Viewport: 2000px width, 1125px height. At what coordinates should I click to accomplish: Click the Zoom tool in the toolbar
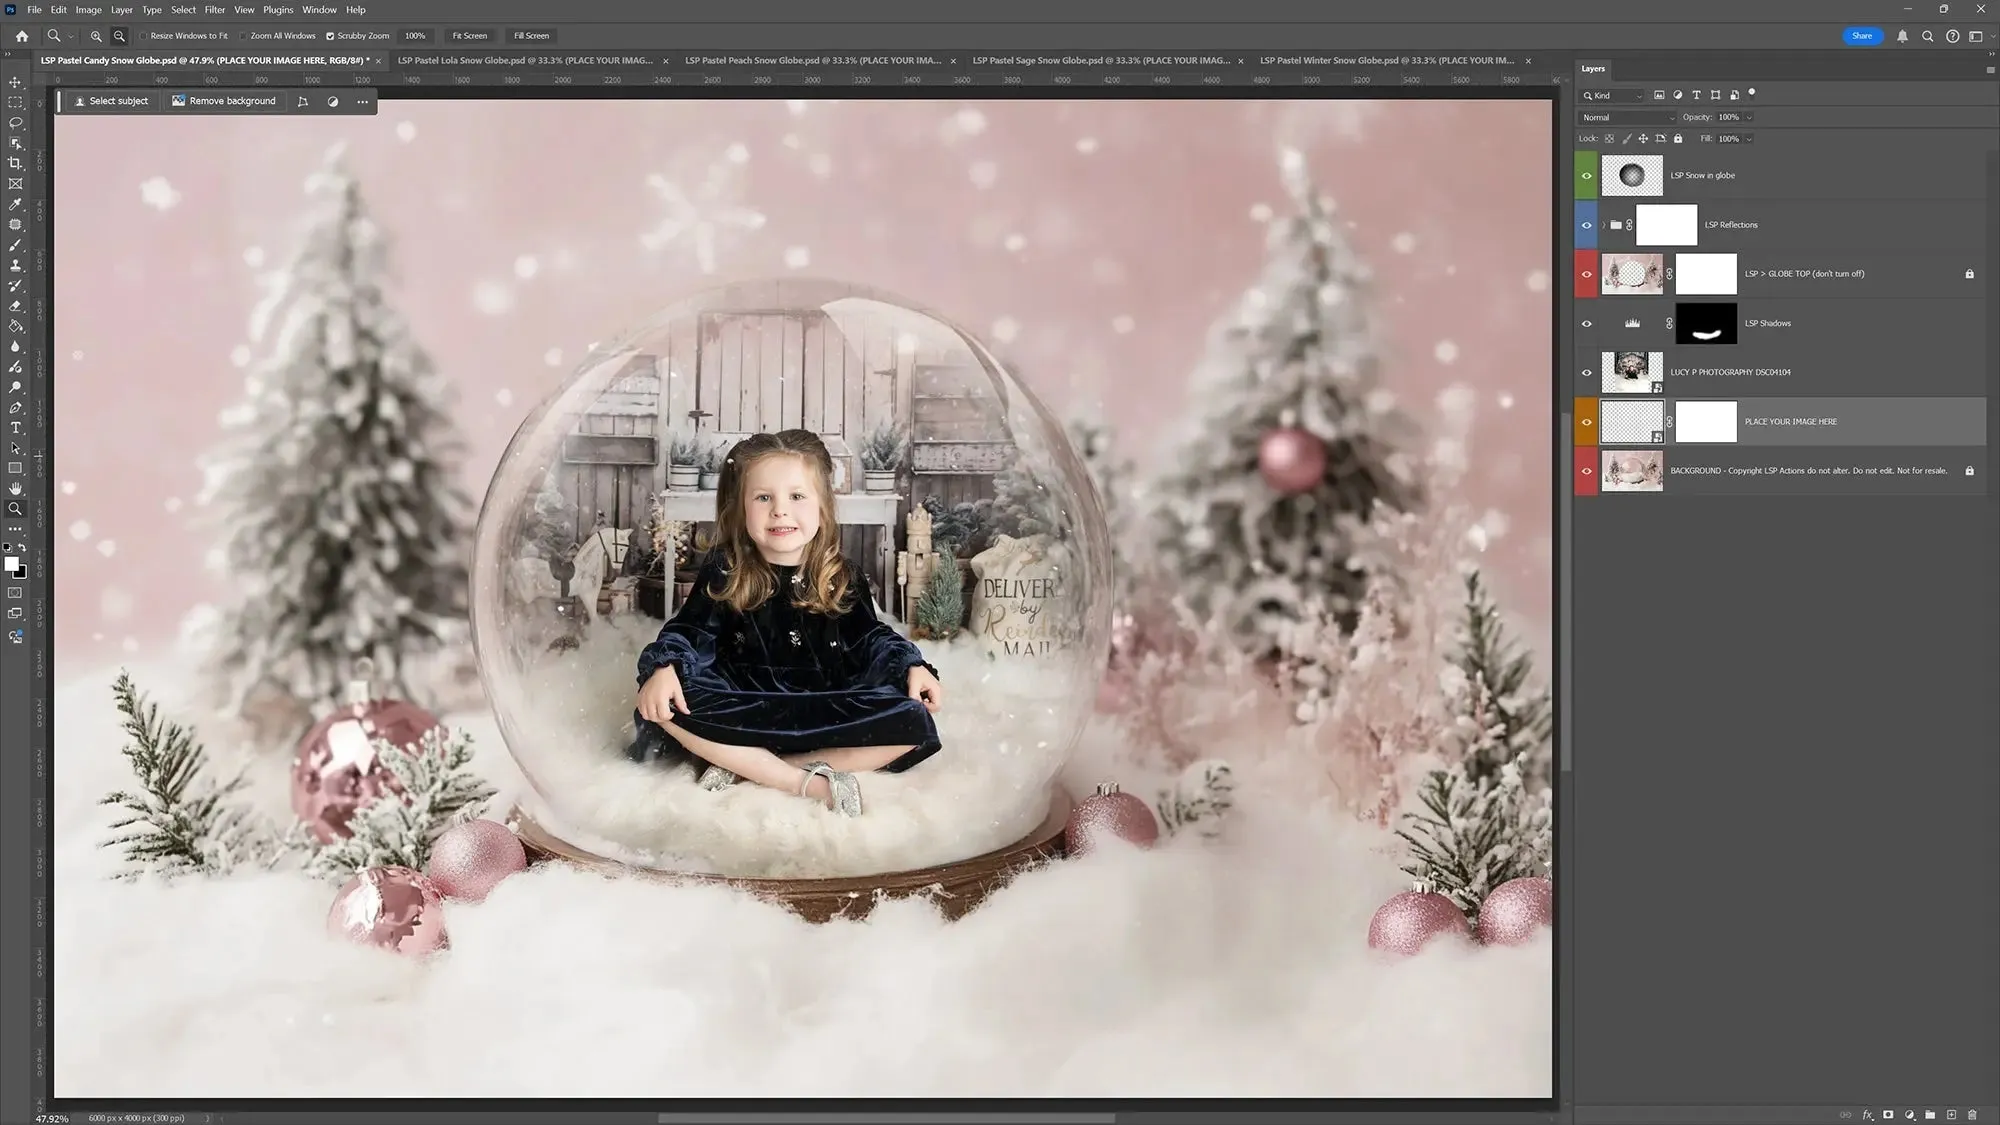tap(15, 509)
